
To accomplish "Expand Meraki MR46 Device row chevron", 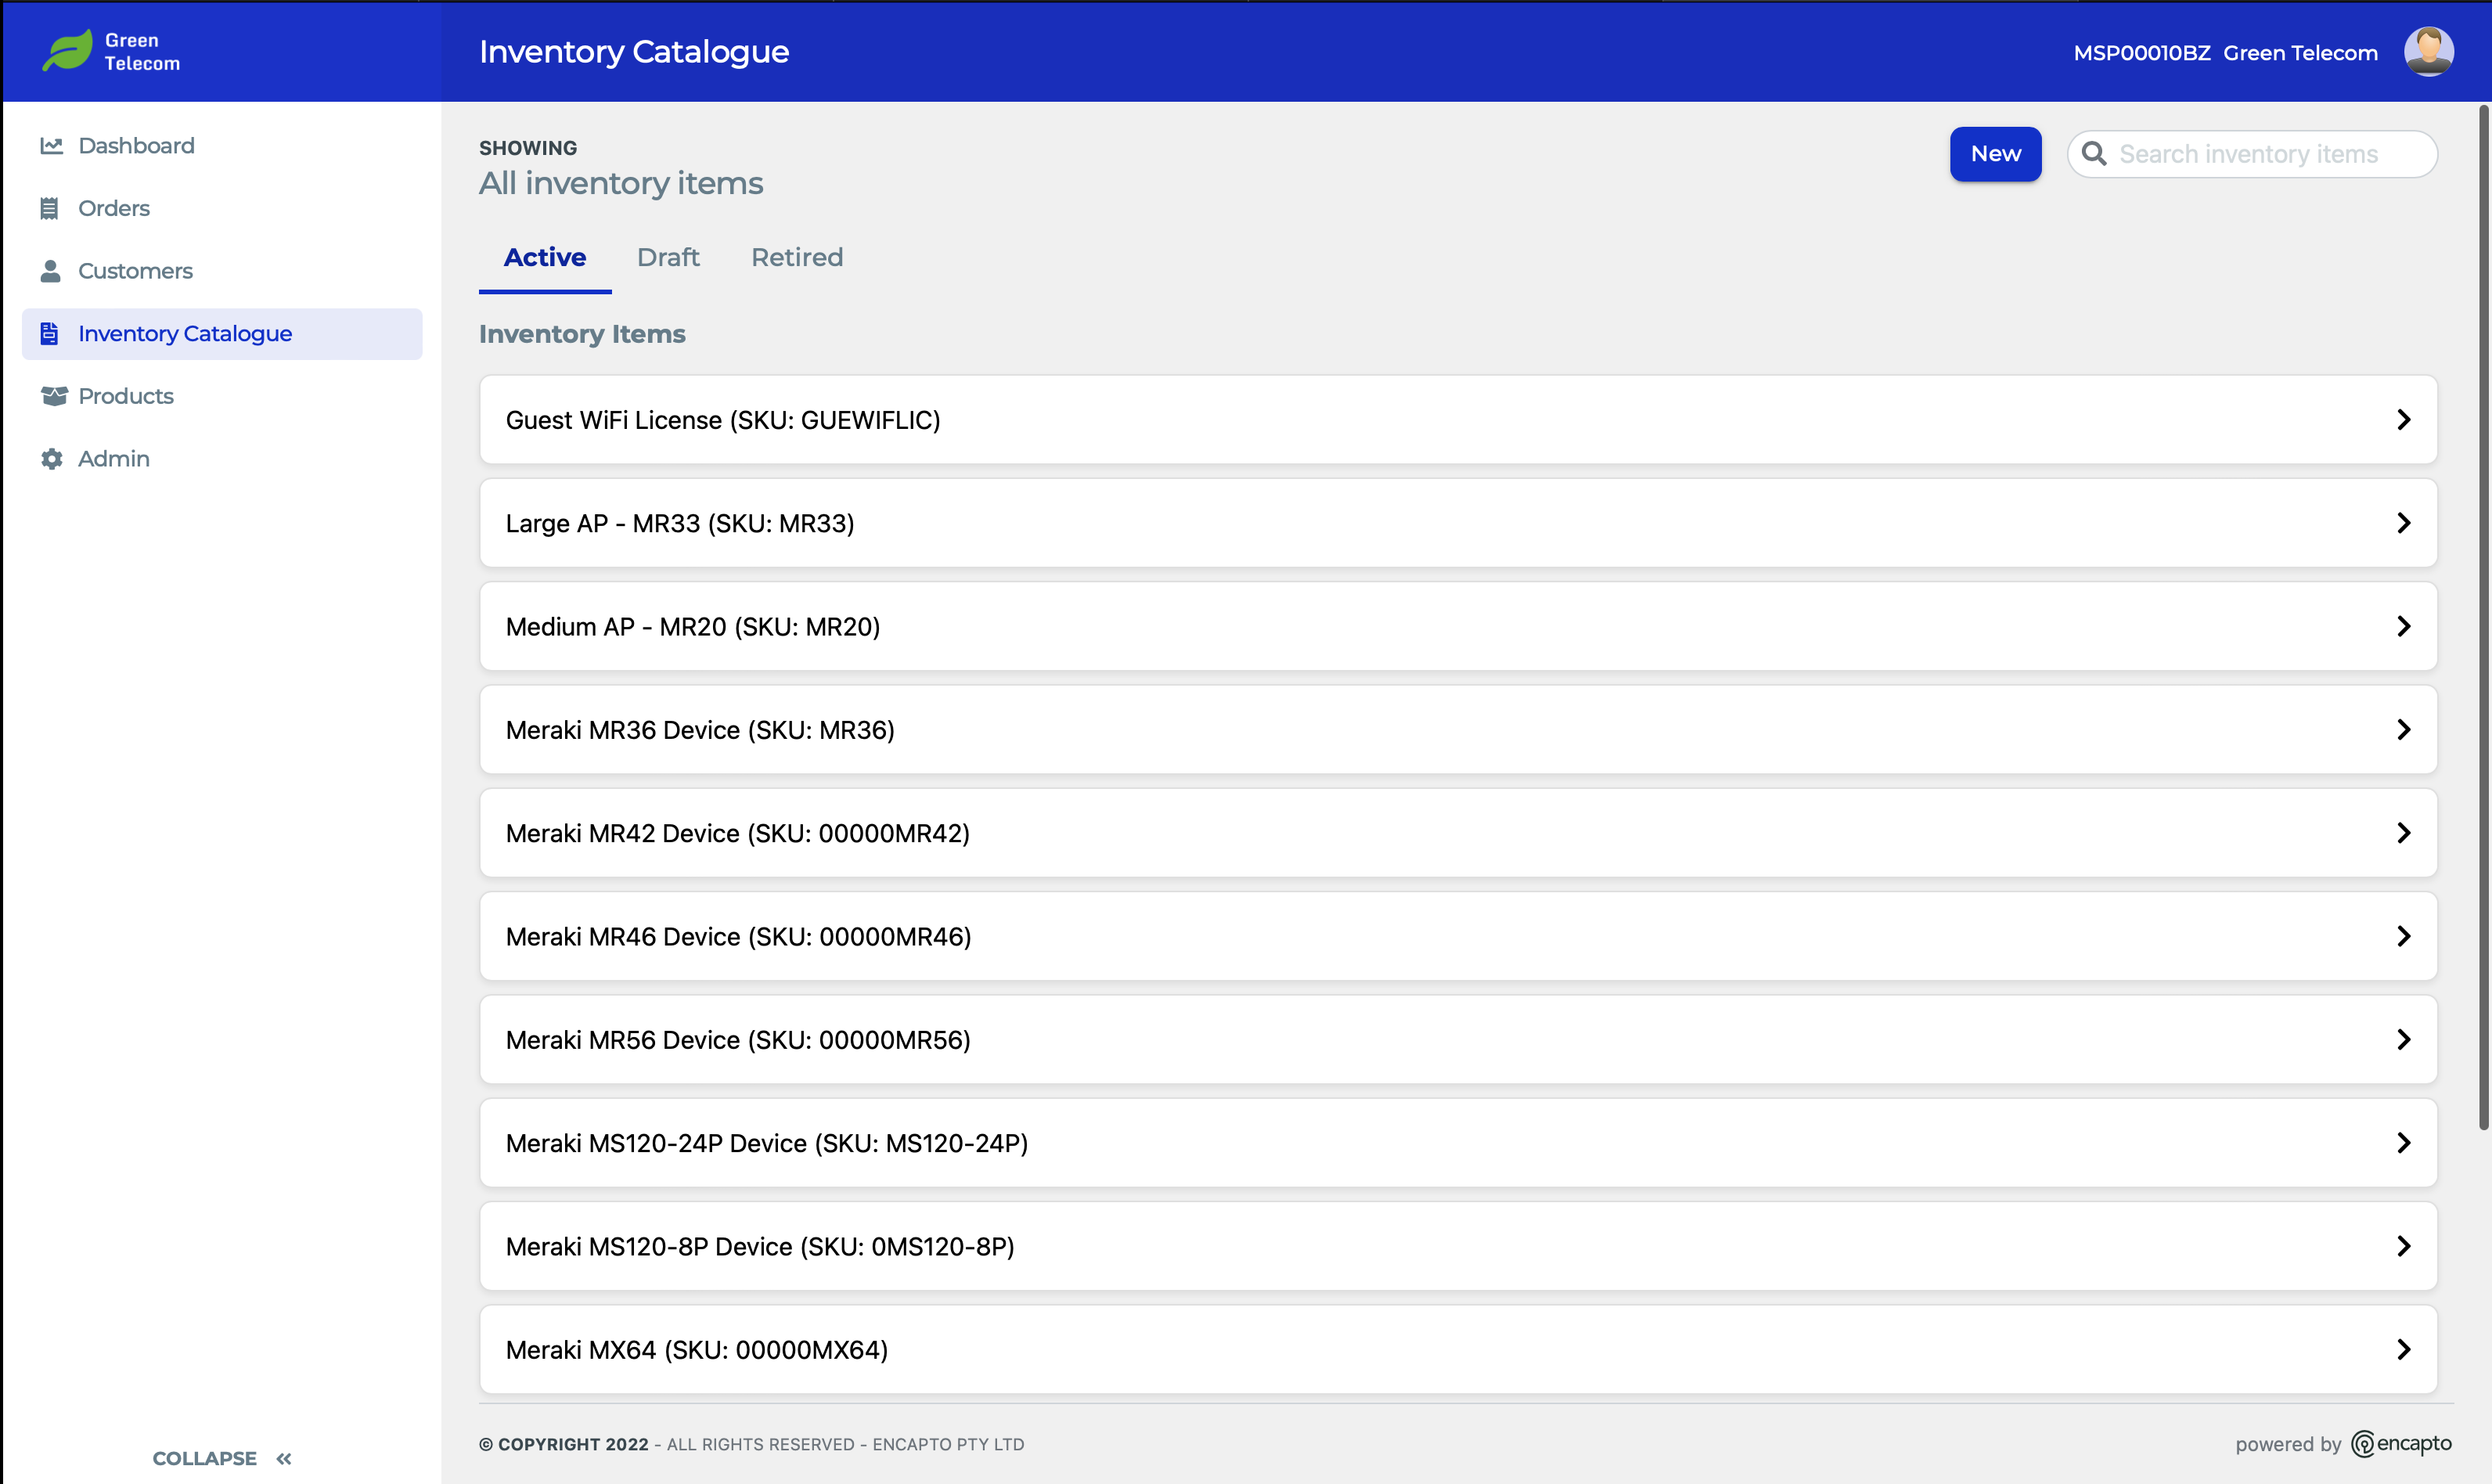I will [2403, 936].
